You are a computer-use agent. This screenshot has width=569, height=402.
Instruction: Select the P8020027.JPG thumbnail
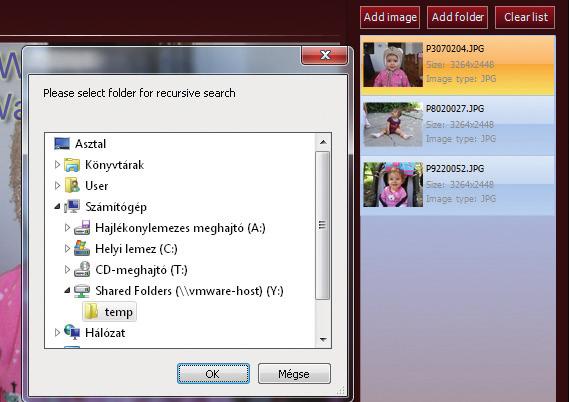[393, 124]
